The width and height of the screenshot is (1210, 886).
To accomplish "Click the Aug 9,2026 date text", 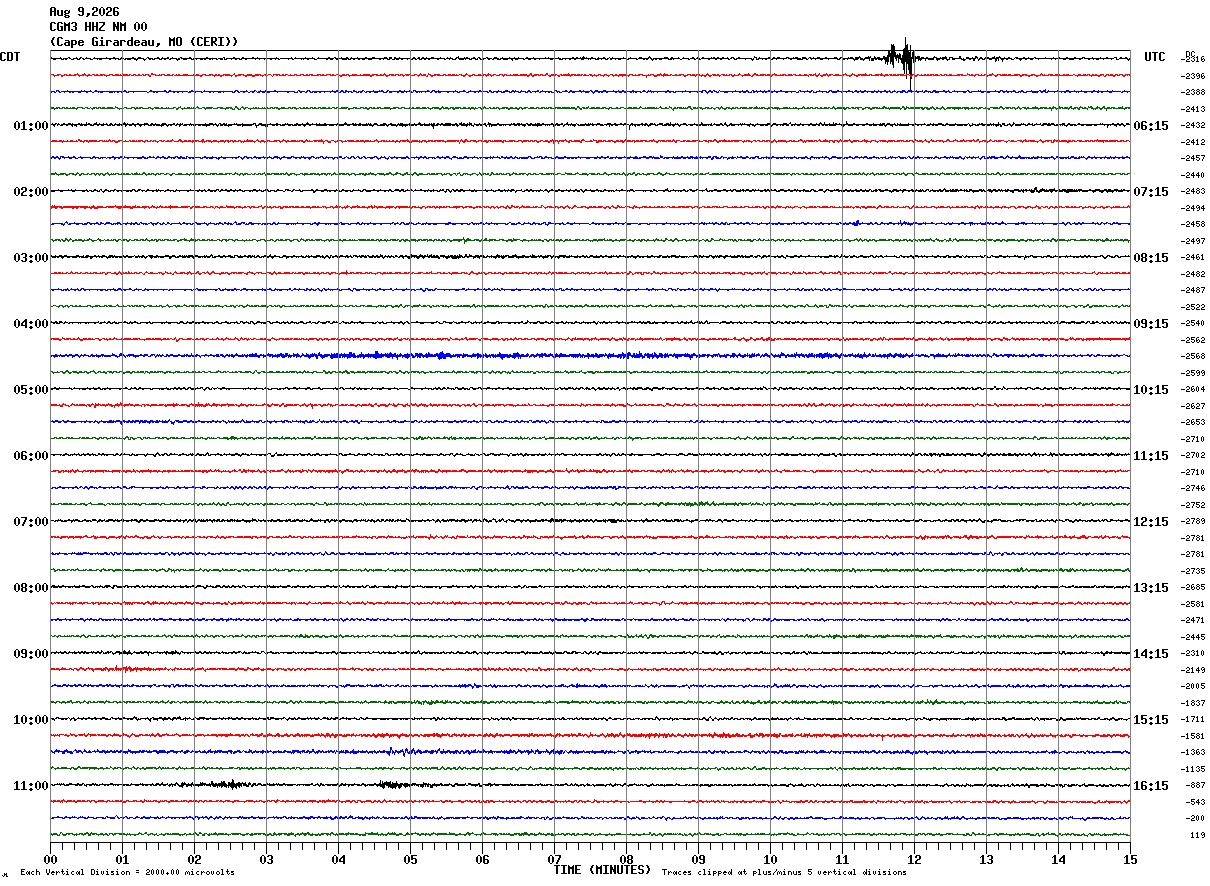I will click(x=84, y=12).
